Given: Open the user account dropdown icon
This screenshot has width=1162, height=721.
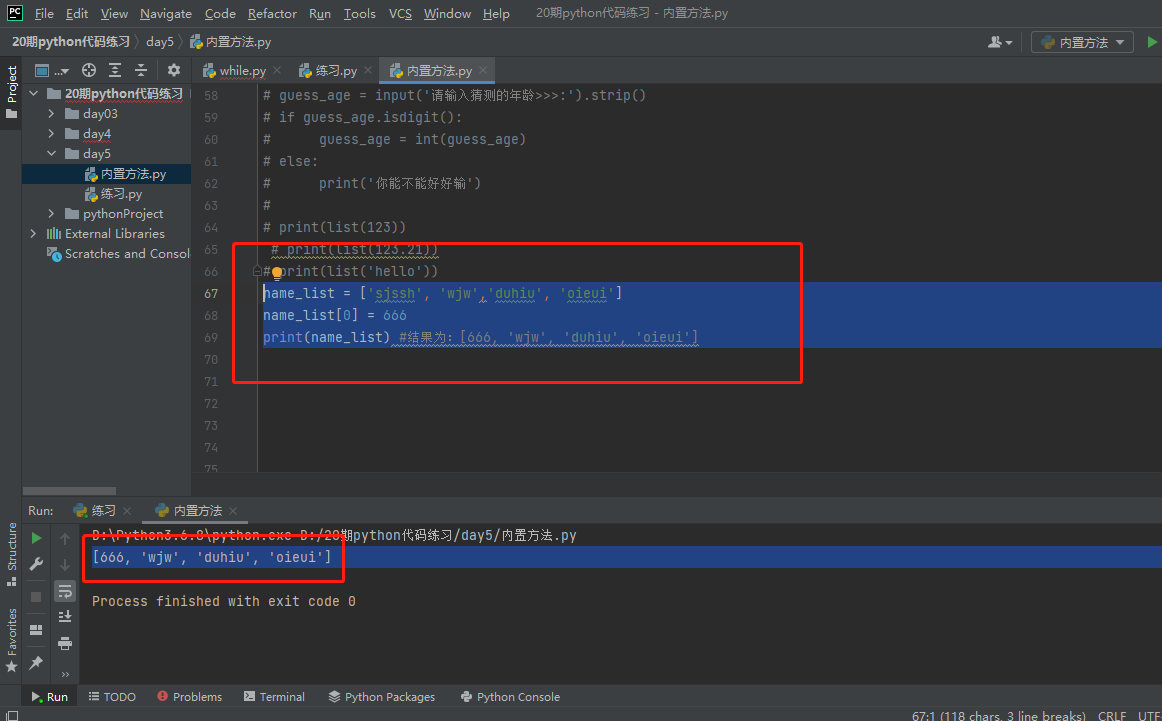Looking at the screenshot, I should click(x=1000, y=42).
